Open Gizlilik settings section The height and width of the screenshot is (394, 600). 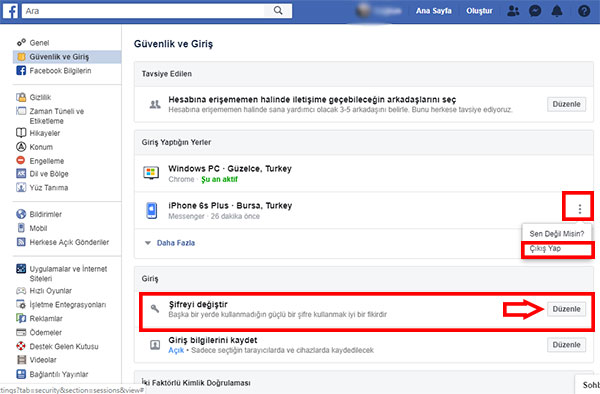[40, 97]
